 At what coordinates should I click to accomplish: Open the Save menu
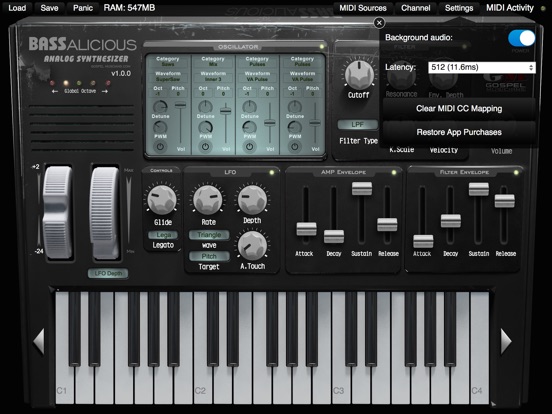(49, 8)
